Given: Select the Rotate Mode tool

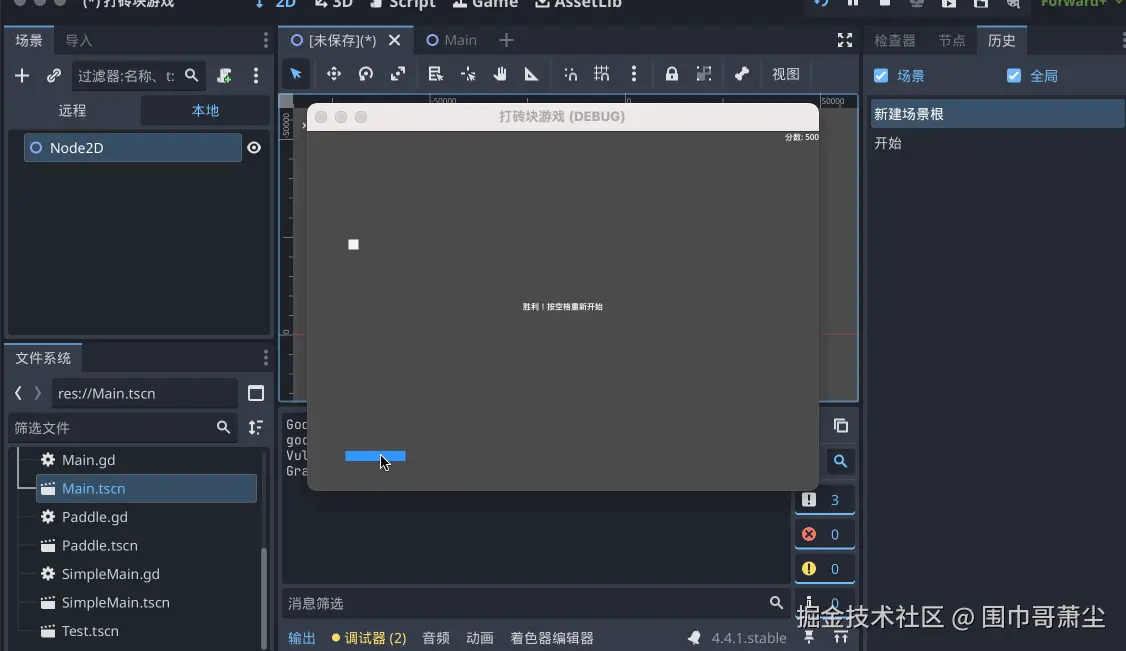Looking at the screenshot, I should pos(366,74).
